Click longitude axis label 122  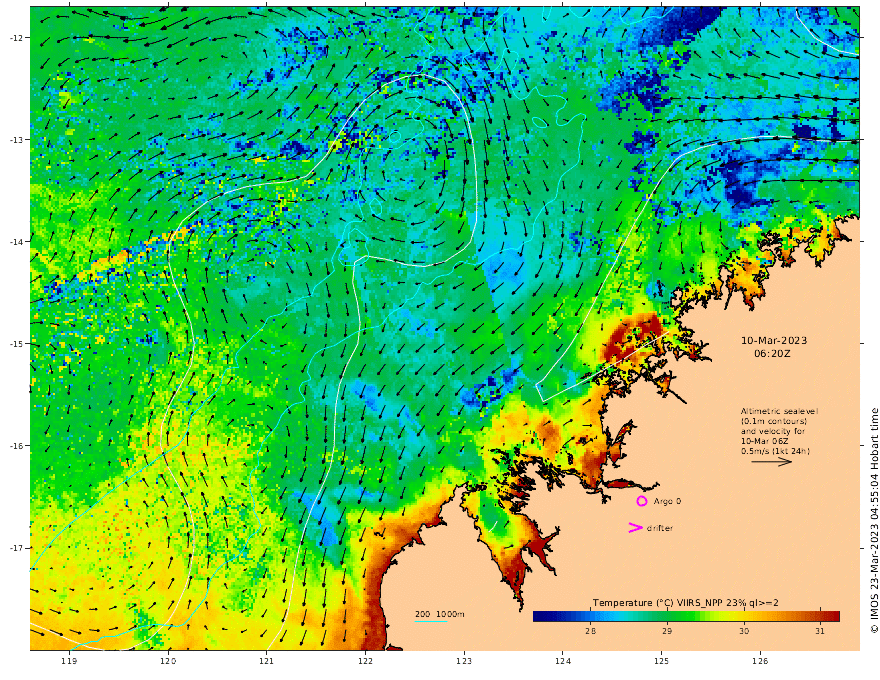click(x=365, y=661)
